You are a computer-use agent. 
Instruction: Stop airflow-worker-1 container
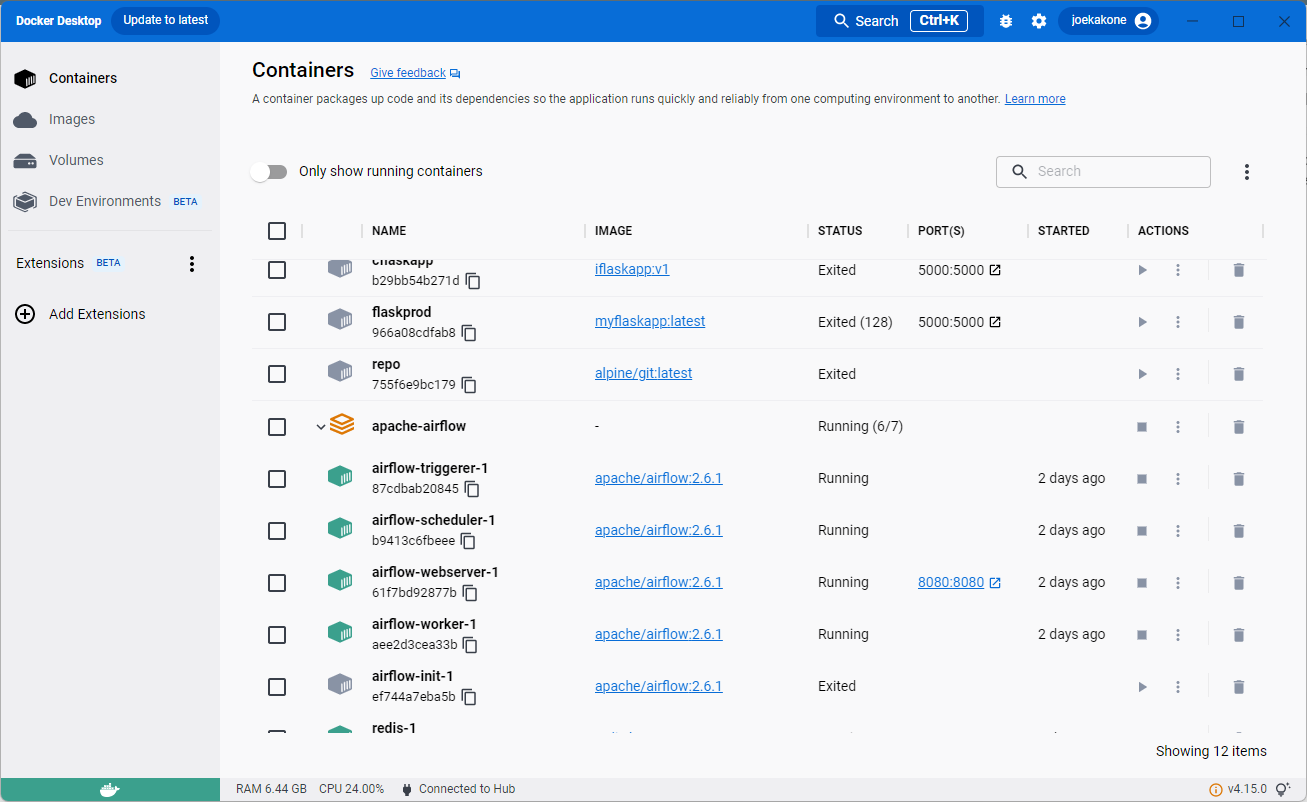(1142, 635)
